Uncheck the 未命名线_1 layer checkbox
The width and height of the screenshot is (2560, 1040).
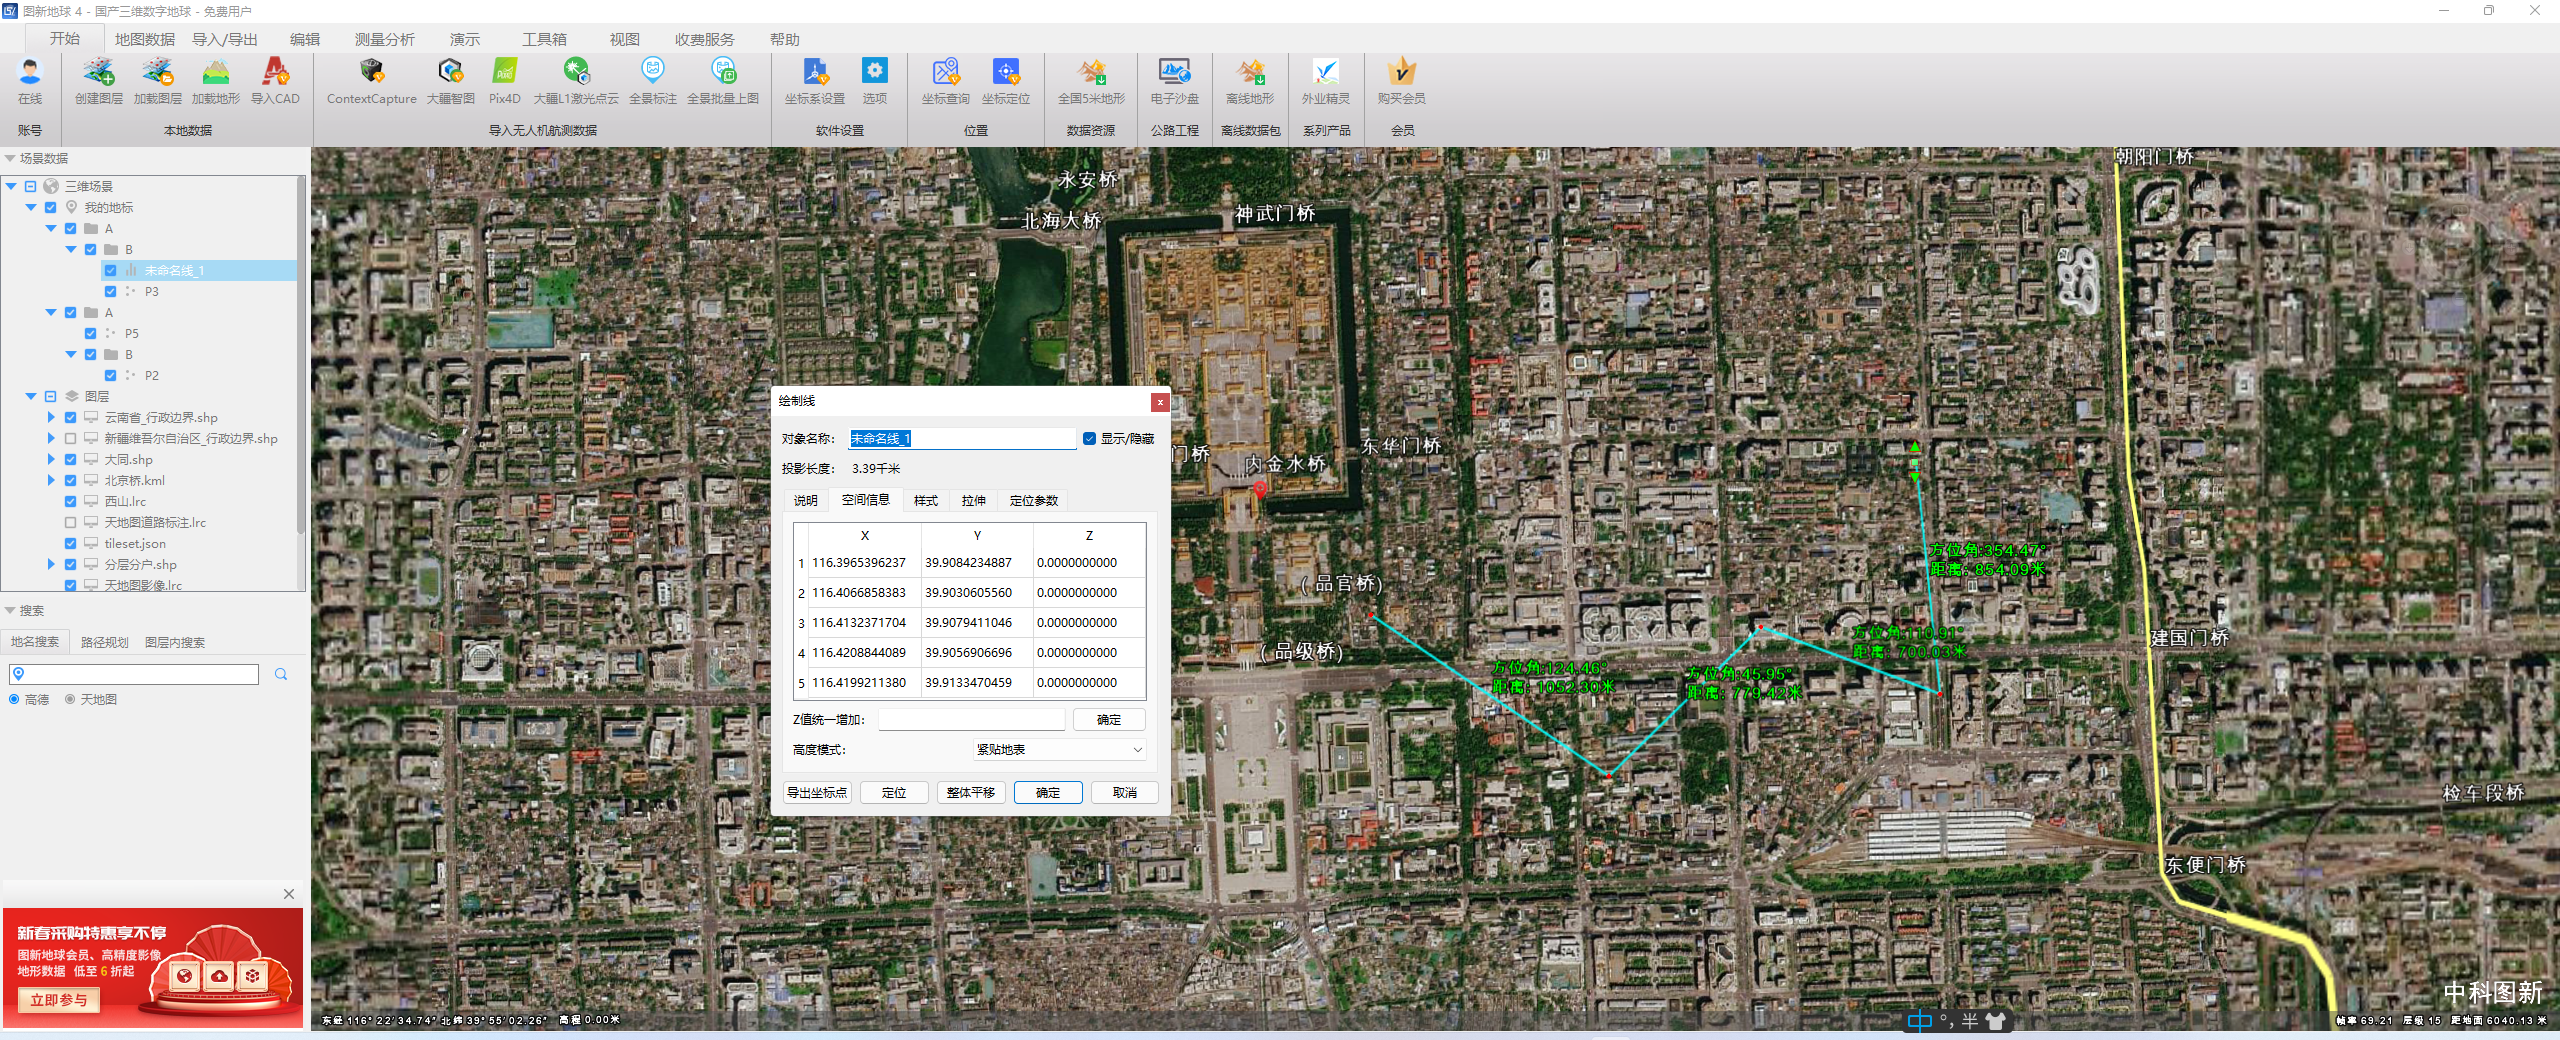tap(110, 270)
